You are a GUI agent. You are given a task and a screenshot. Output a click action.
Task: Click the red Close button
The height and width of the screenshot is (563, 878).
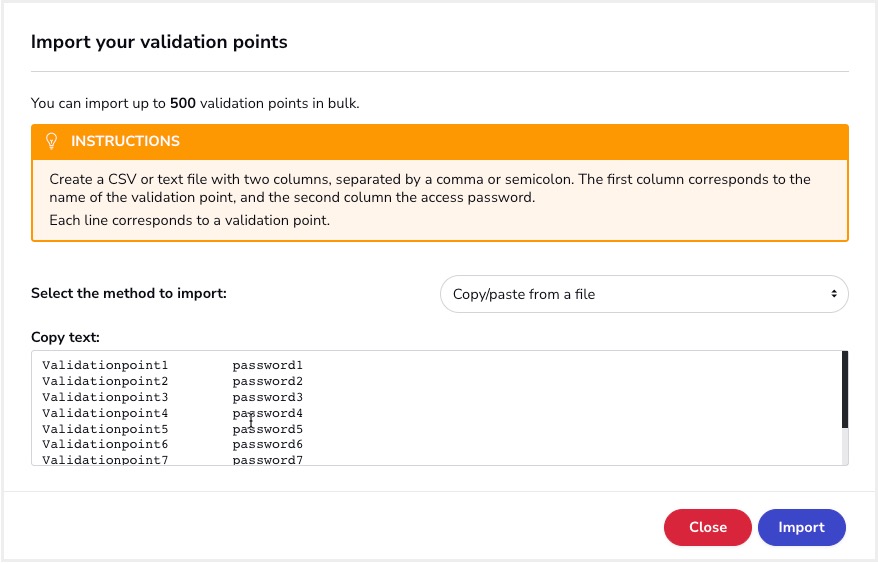(708, 527)
